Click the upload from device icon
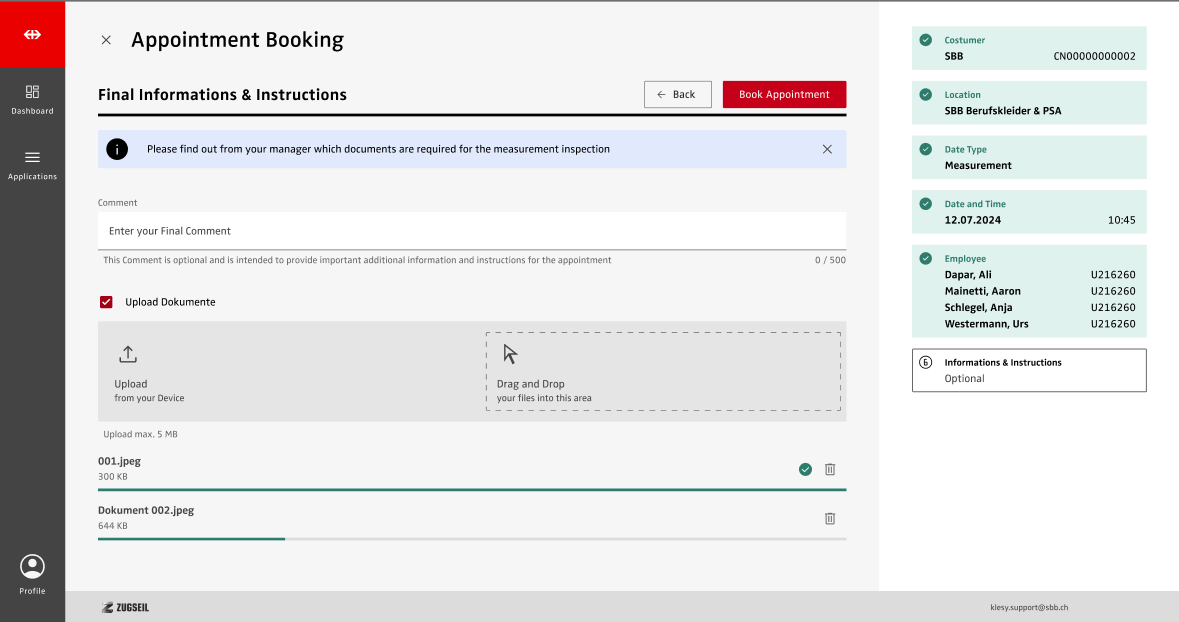Viewport: 1179px width, 622px height. point(128,354)
